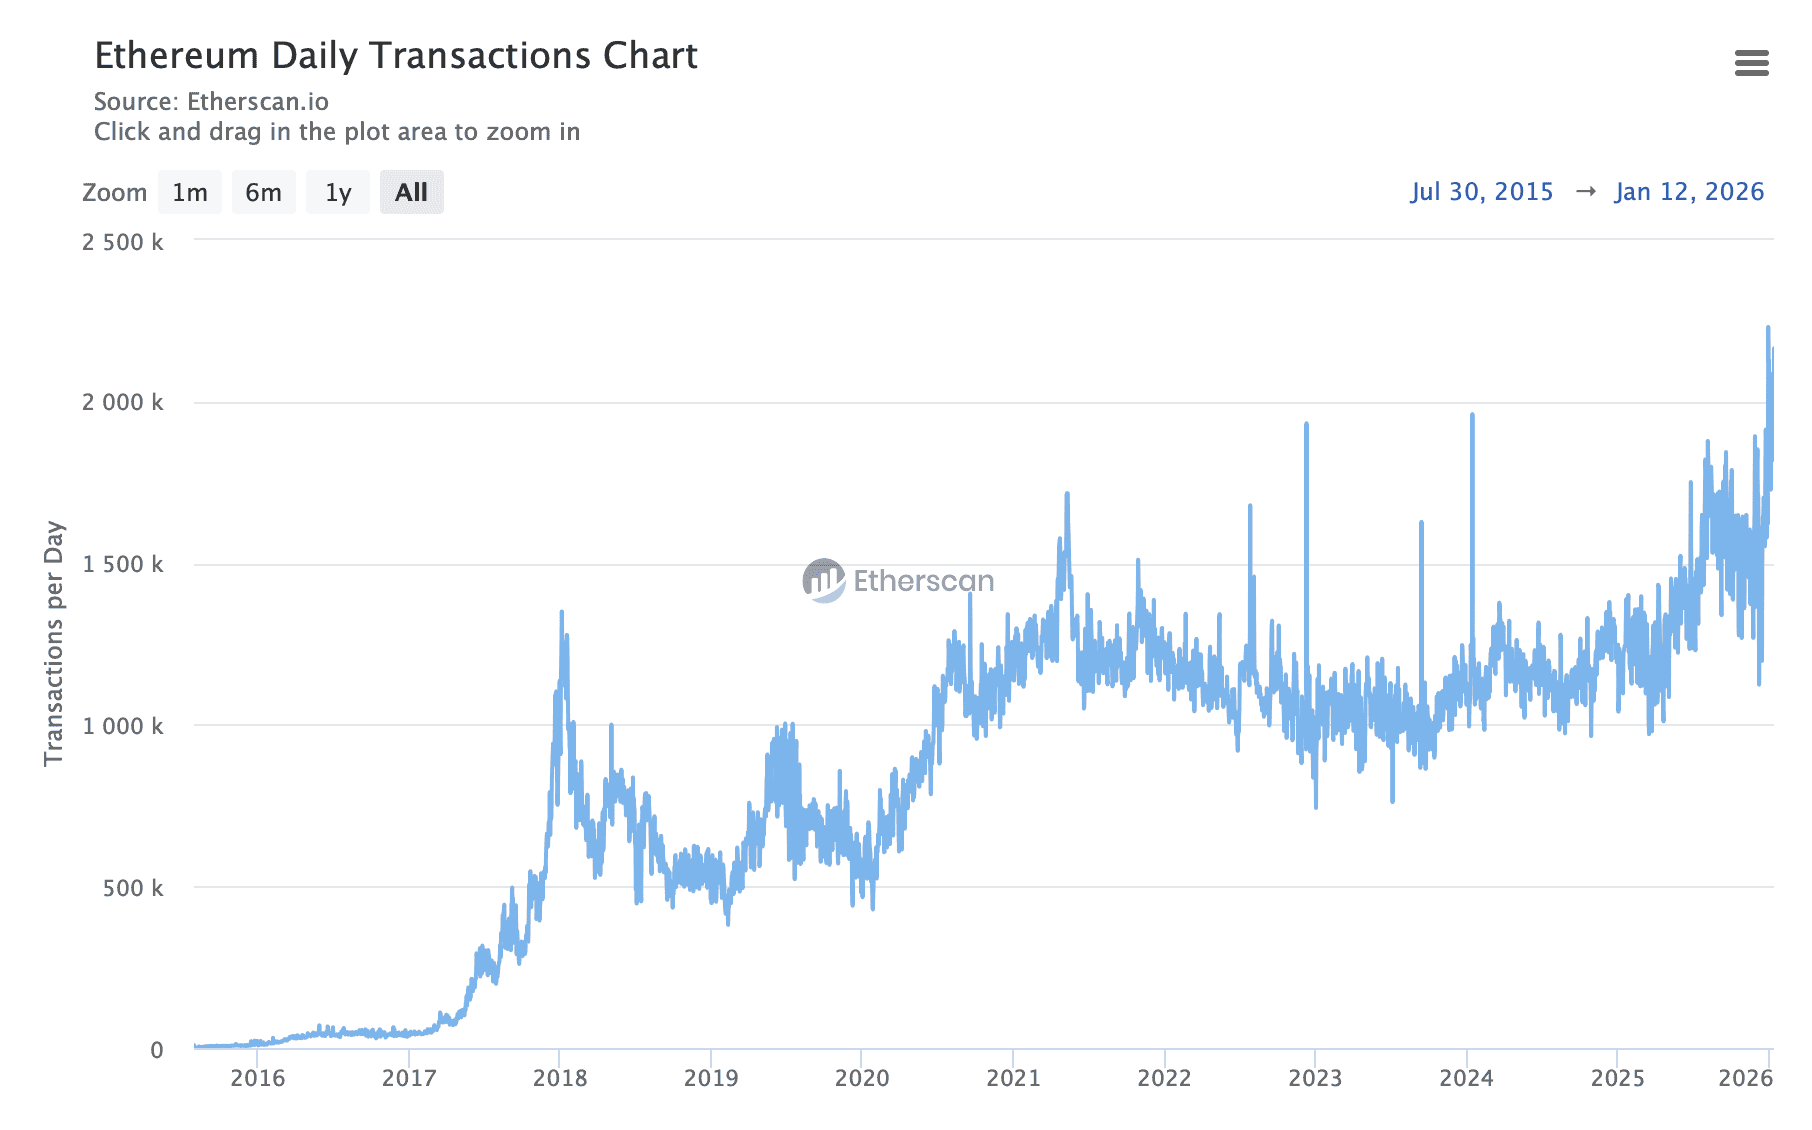Click the 2 000 k y-axis label
Screen dimensions: 1812x1130
122,402
